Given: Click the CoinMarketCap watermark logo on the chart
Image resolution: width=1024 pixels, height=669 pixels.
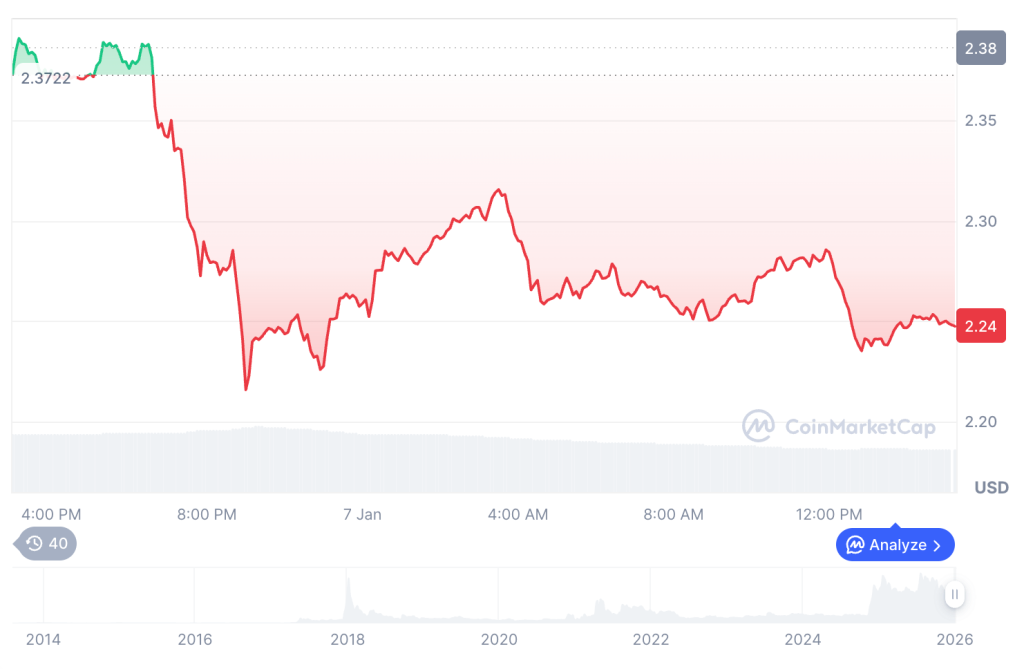Looking at the screenshot, I should [761, 426].
